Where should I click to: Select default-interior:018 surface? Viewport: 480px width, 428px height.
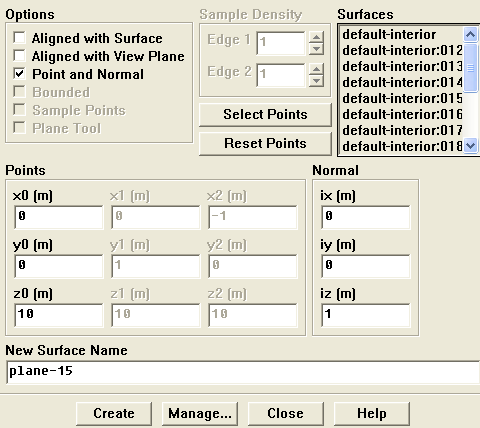coord(402,146)
